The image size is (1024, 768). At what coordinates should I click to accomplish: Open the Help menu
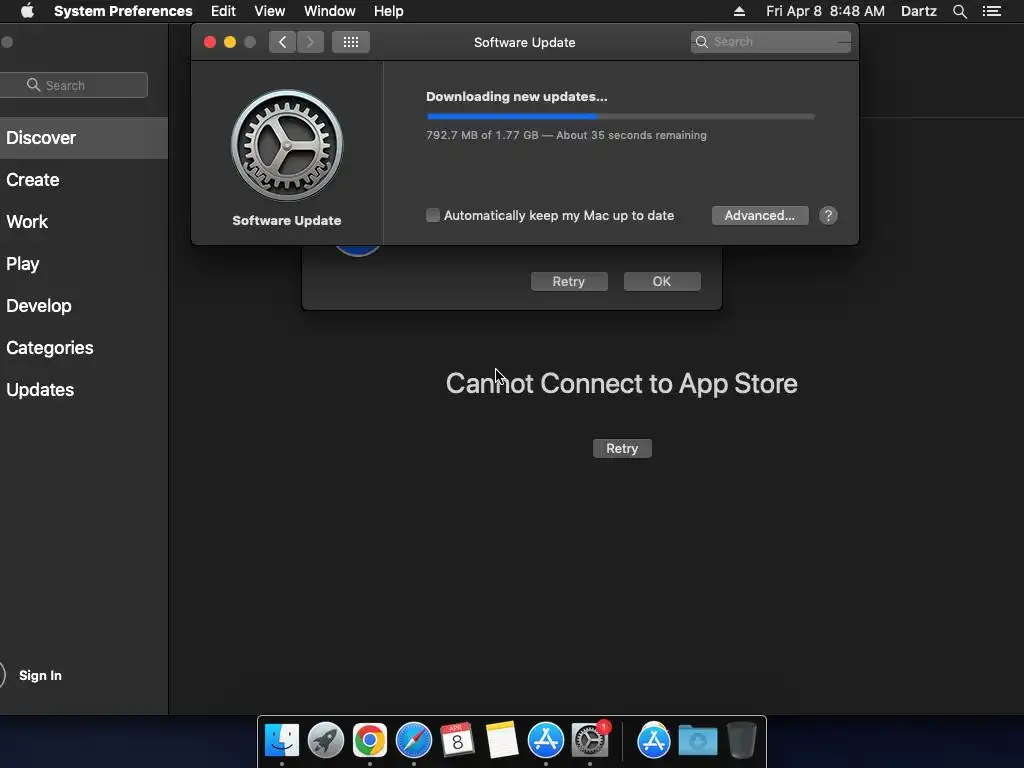point(389,11)
